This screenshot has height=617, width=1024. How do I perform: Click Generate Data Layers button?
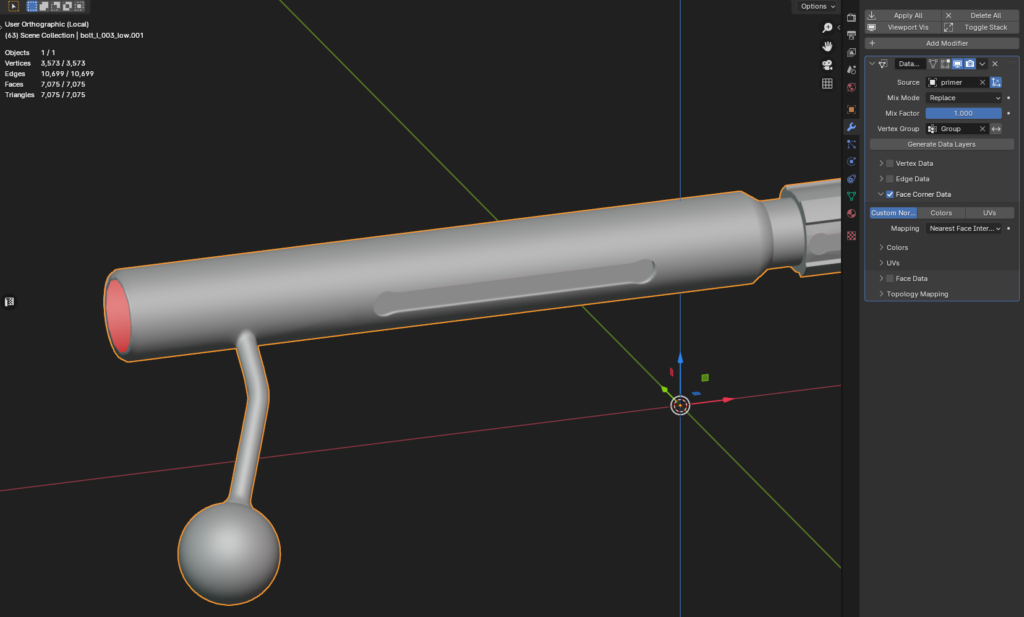pos(942,144)
